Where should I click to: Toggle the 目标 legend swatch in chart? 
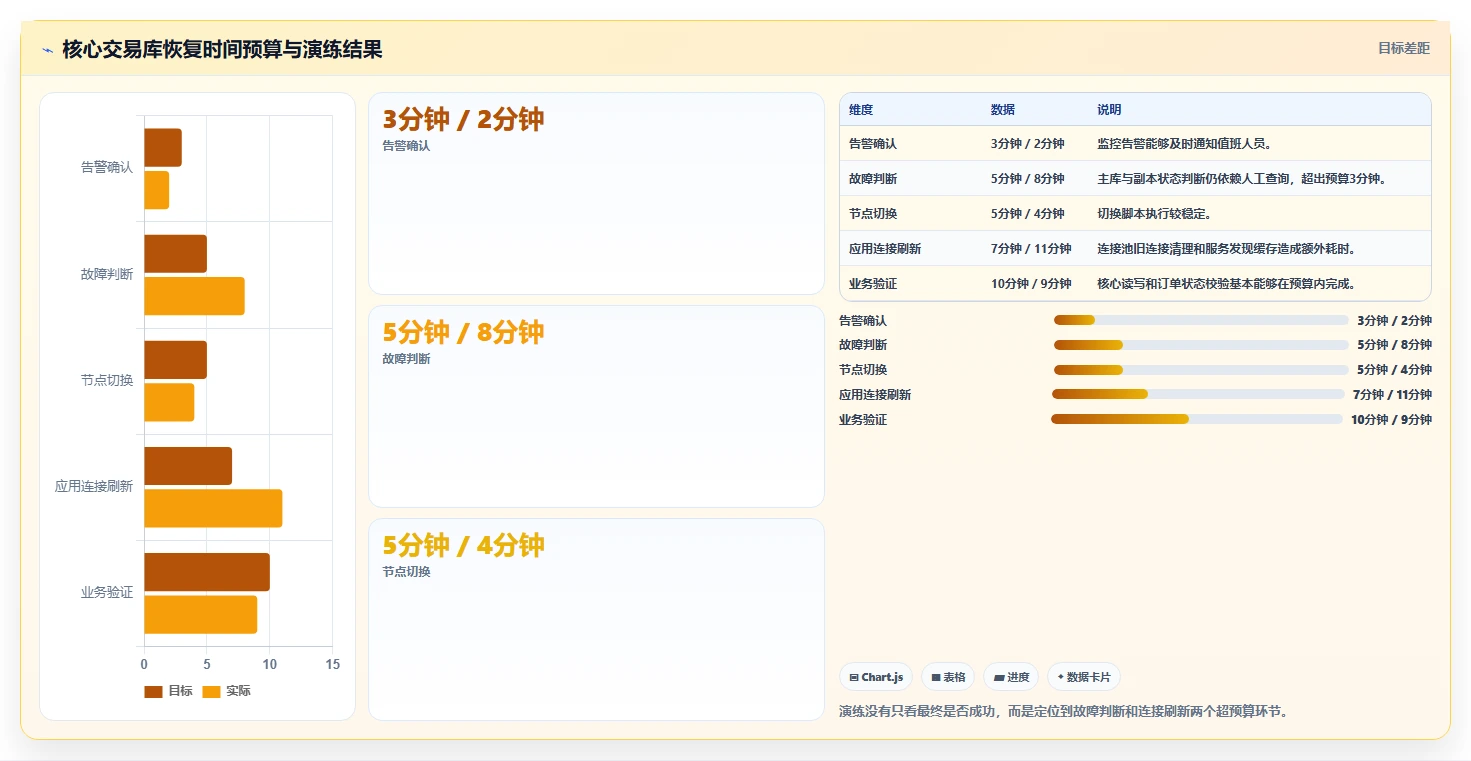(153, 691)
